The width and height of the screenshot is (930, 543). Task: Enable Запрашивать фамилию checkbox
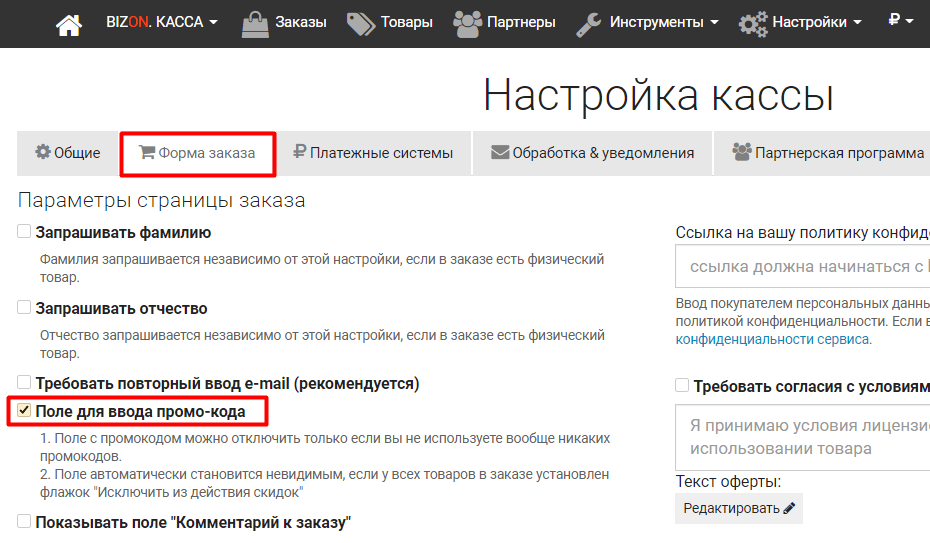(x=24, y=232)
